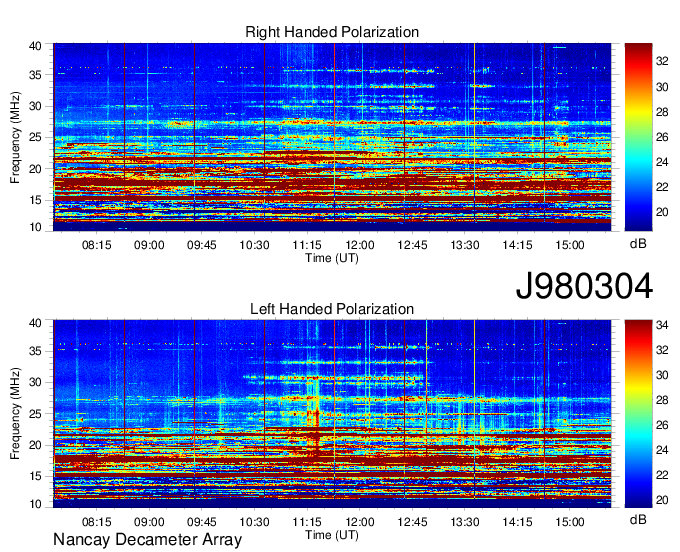Click the 30 MHz tick on Right Handed plot
This screenshot has width=680, height=552.
click(35, 107)
